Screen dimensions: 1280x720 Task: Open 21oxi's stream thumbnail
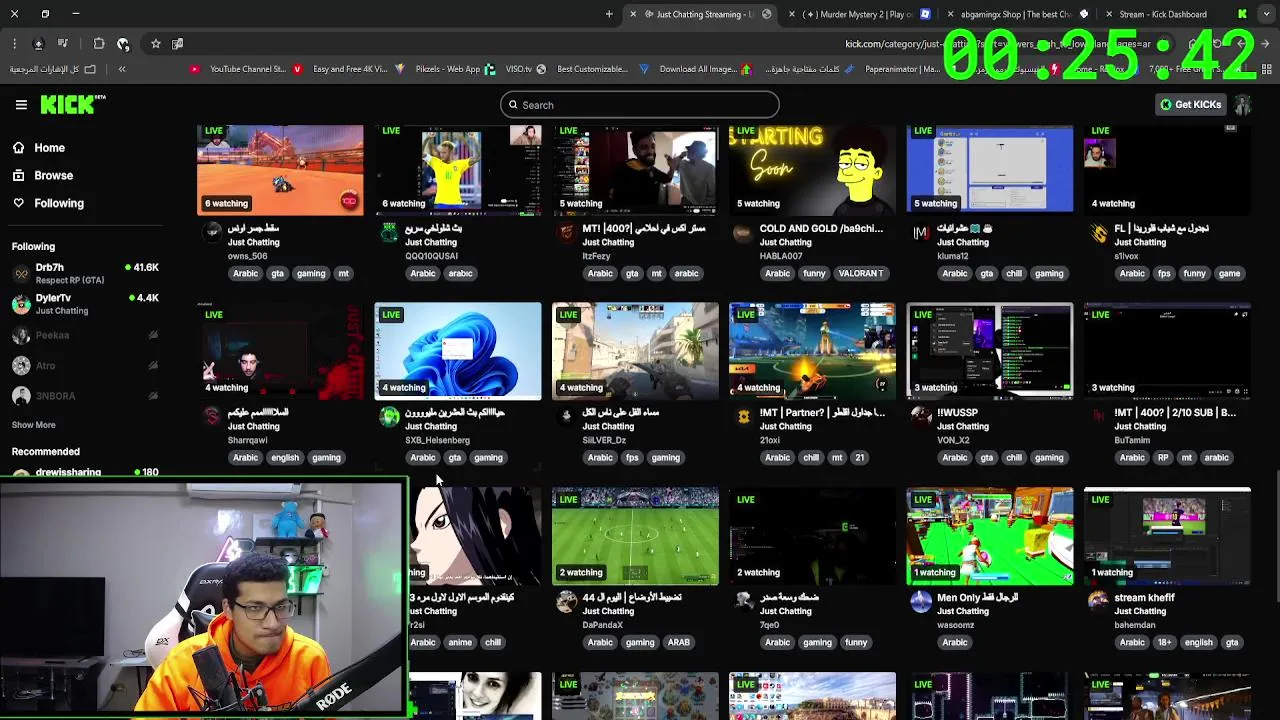coord(812,351)
